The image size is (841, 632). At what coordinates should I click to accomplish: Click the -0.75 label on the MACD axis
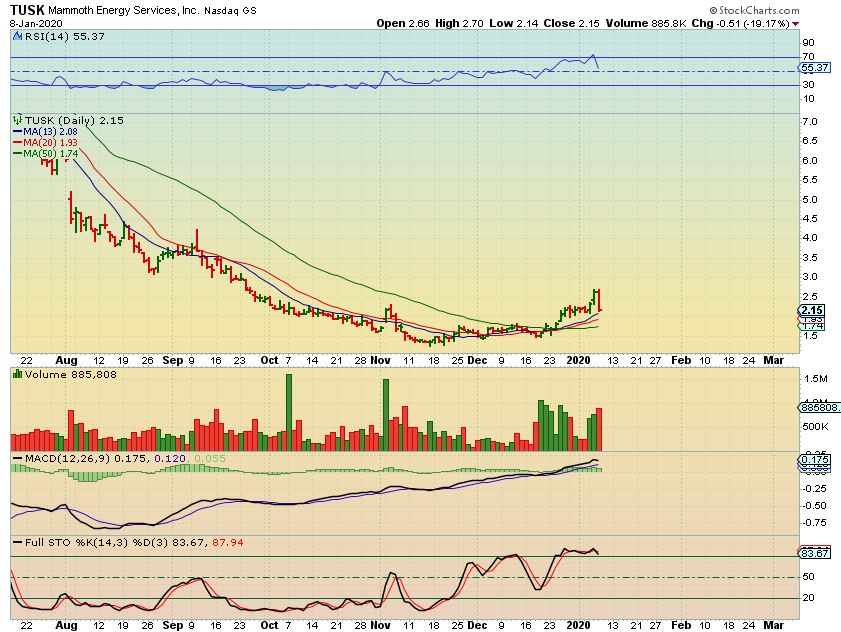814,523
